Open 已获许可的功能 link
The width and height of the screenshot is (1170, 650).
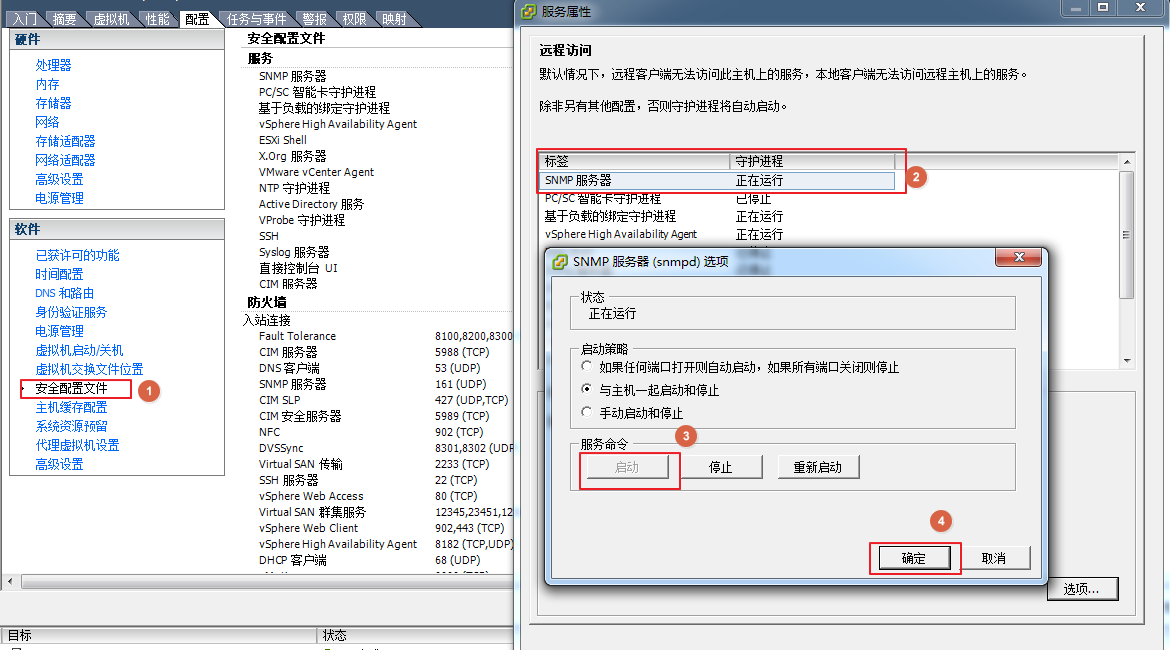click(78, 255)
